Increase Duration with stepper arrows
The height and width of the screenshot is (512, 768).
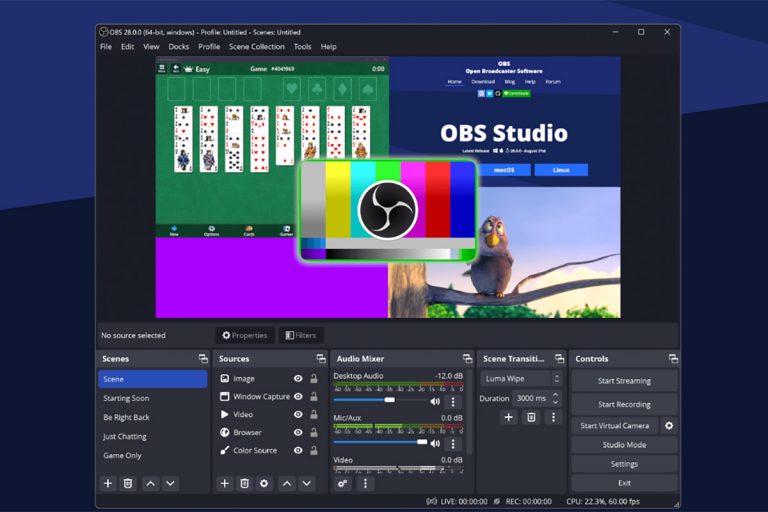(555, 395)
